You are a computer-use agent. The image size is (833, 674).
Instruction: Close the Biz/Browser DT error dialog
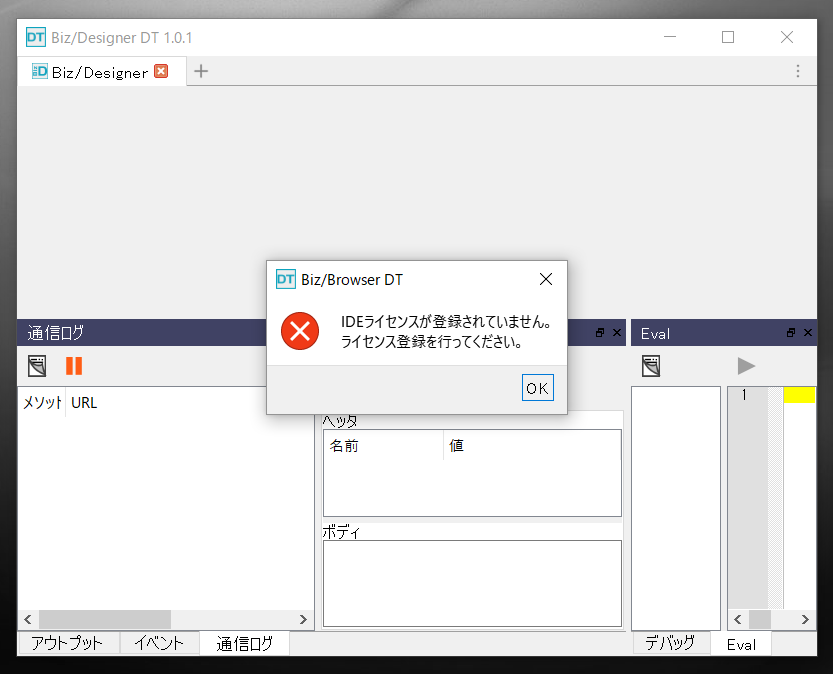(x=546, y=279)
